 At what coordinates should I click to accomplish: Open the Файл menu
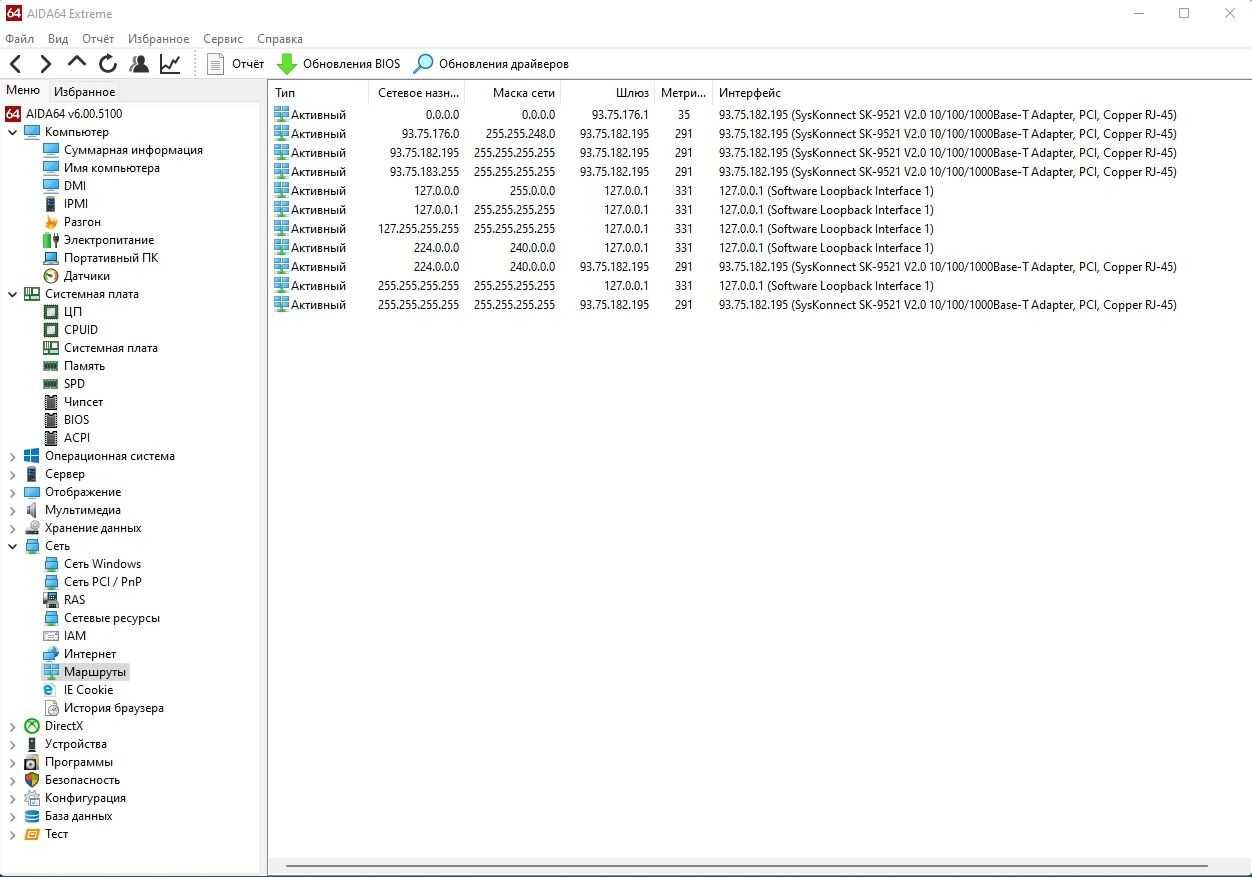pos(19,39)
